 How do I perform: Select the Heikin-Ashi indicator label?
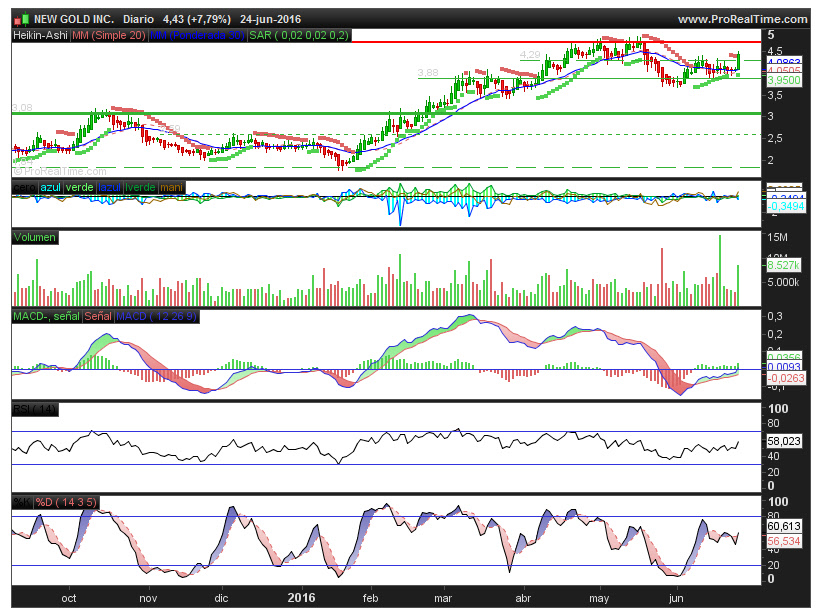(40, 36)
